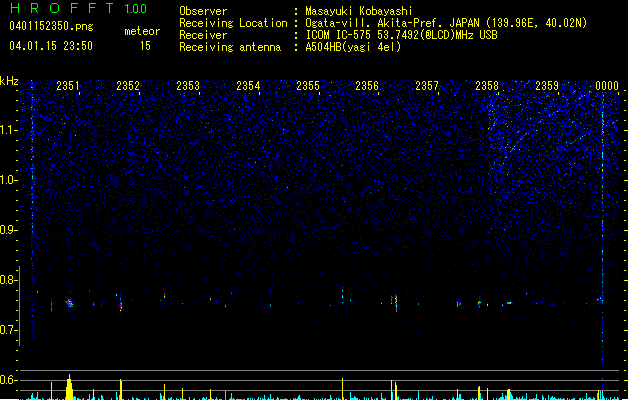
Task: Click the ICOM IC-575 receiver text
Action: click(402, 35)
